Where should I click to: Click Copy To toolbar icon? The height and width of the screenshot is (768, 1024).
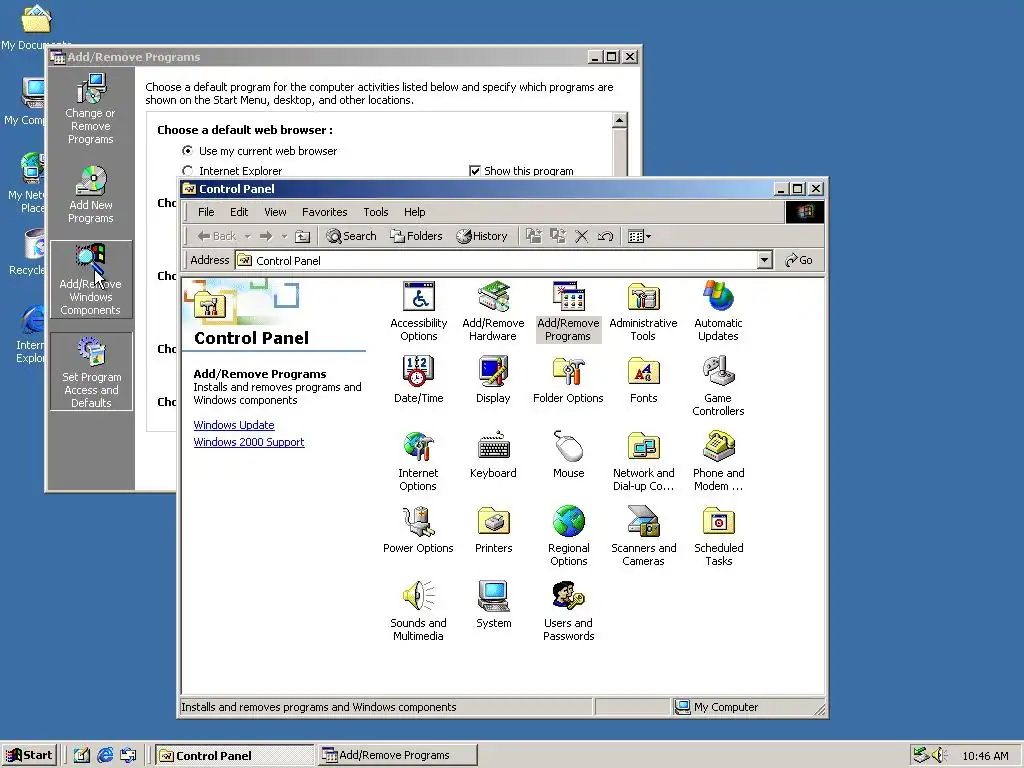coord(557,236)
